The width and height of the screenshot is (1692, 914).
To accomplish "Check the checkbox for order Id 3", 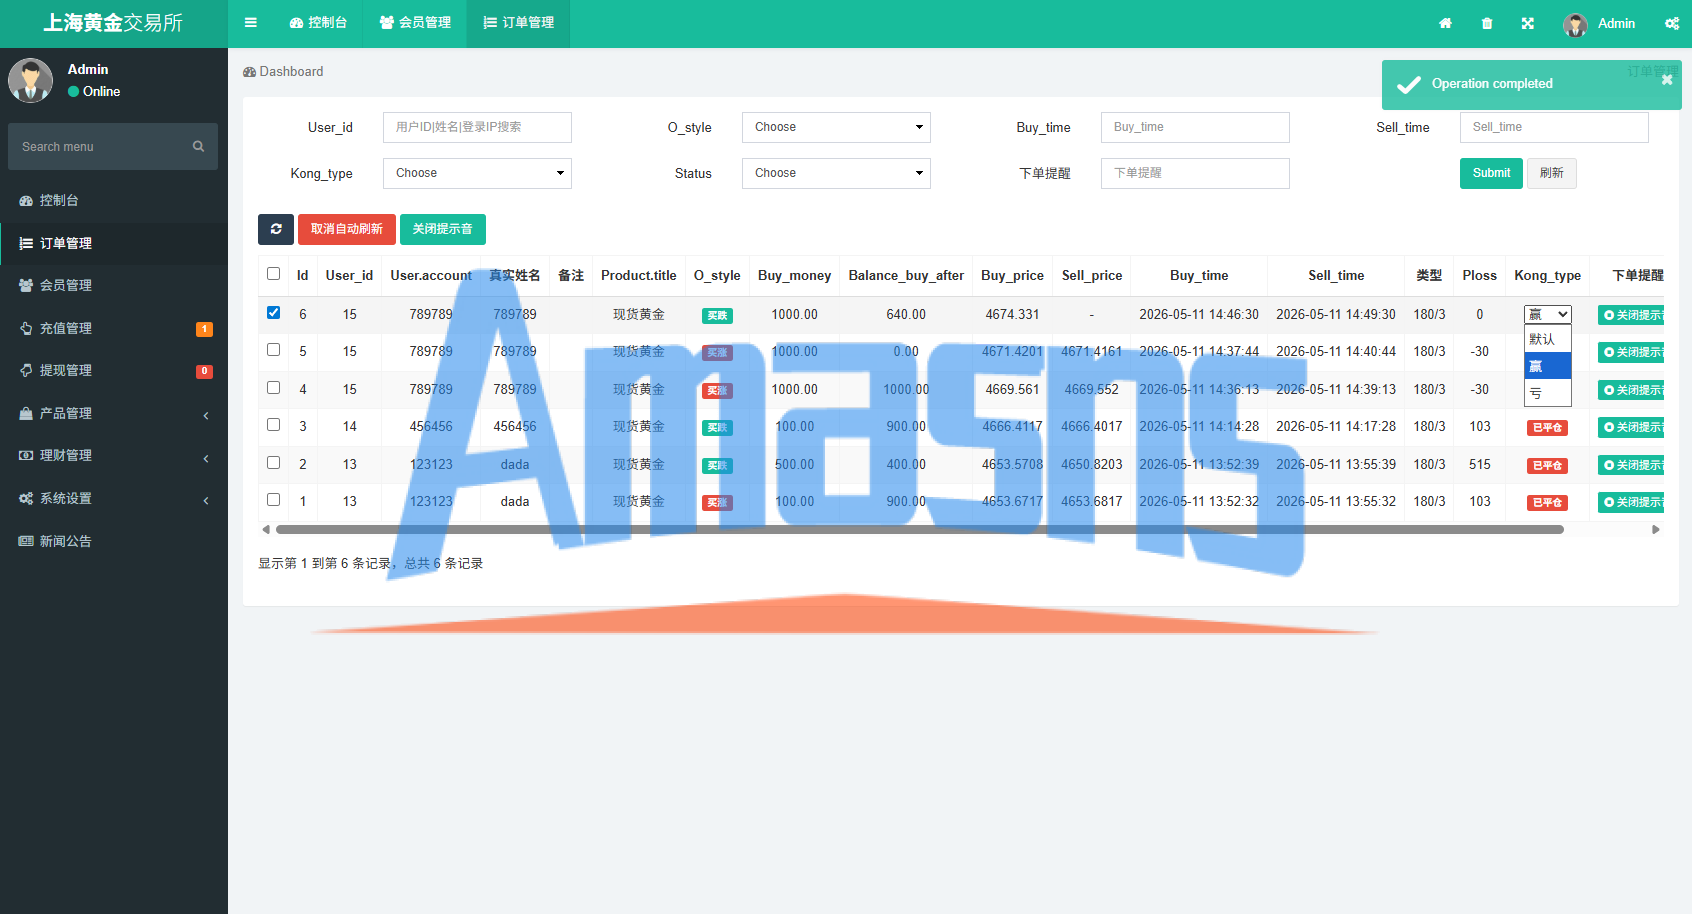I will click(273, 424).
